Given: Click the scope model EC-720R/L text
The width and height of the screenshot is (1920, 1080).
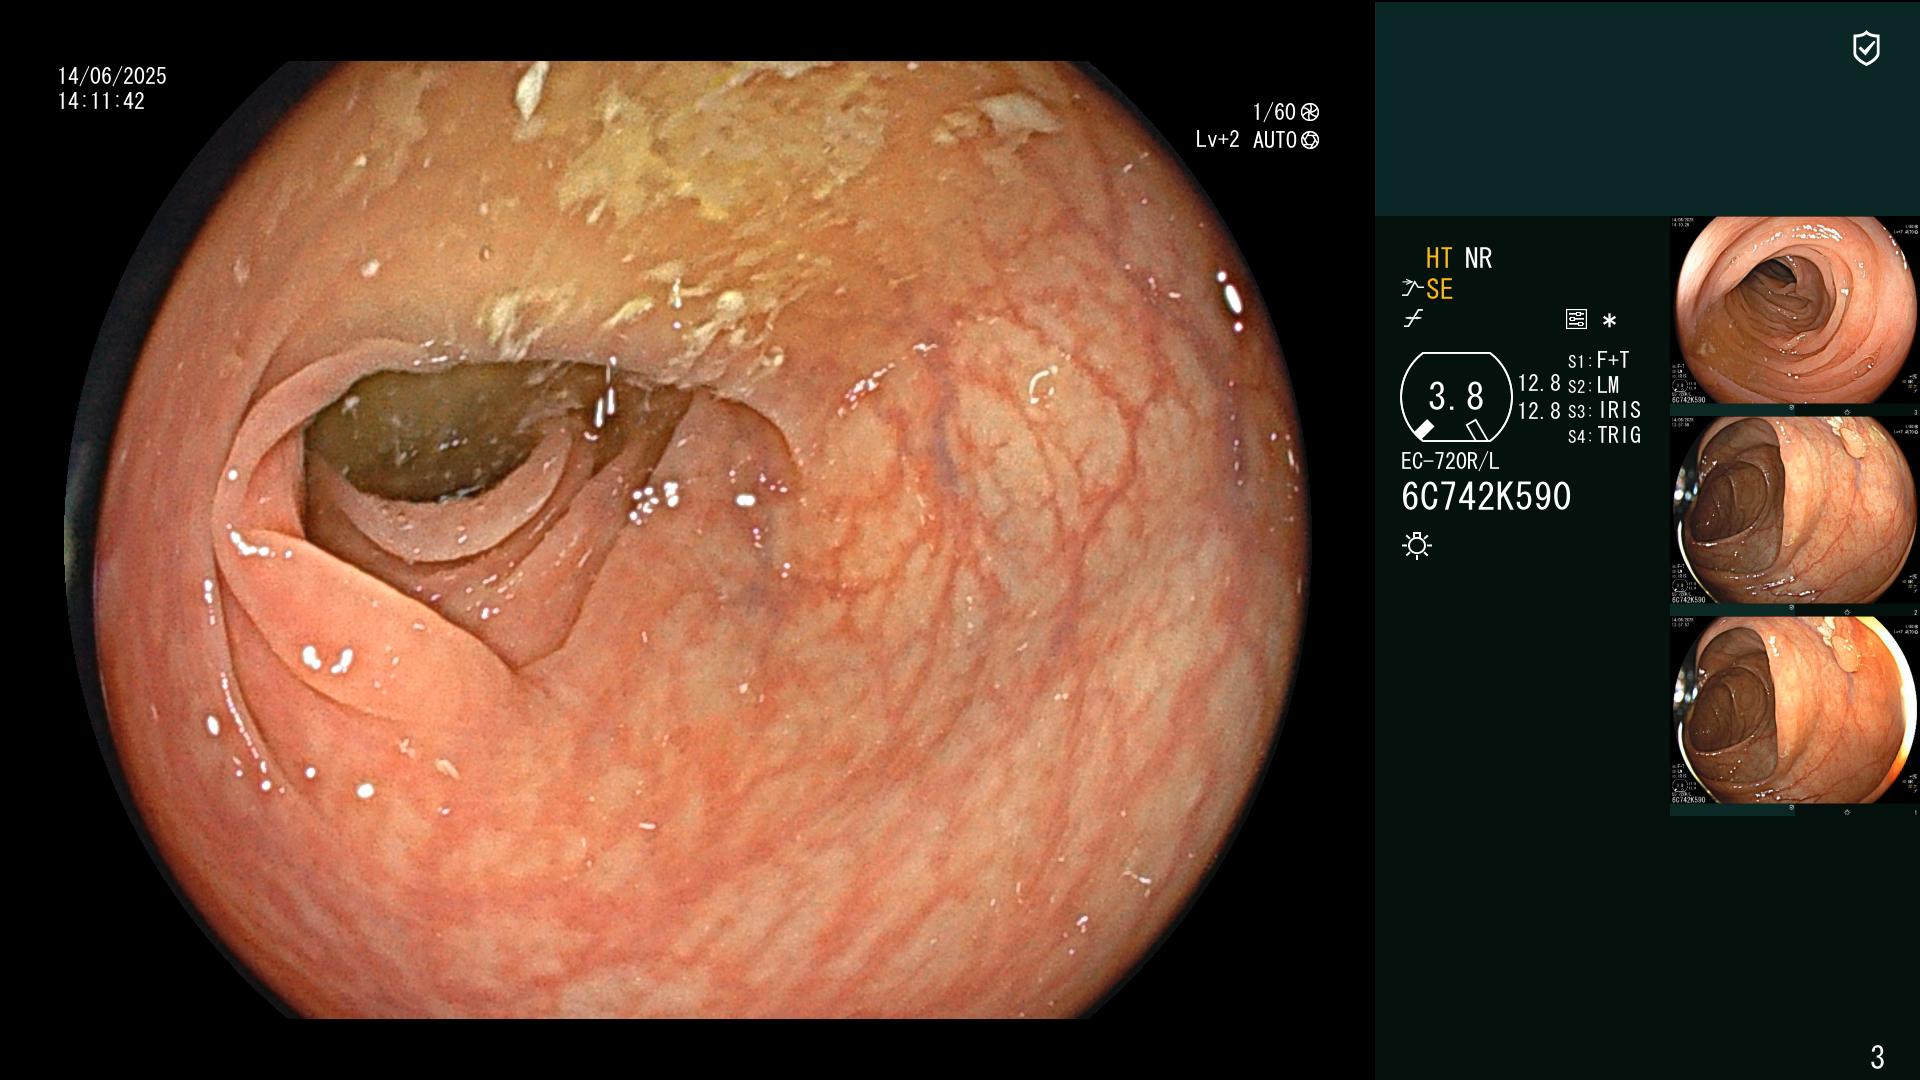Looking at the screenshot, I should (1450, 462).
